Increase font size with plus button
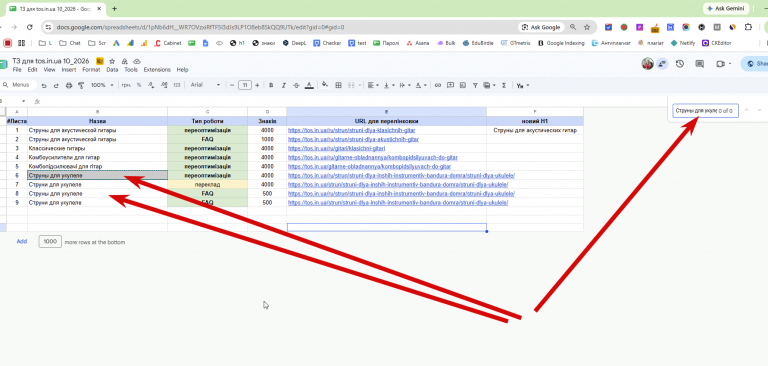This screenshot has height=366, width=768. 257,85
